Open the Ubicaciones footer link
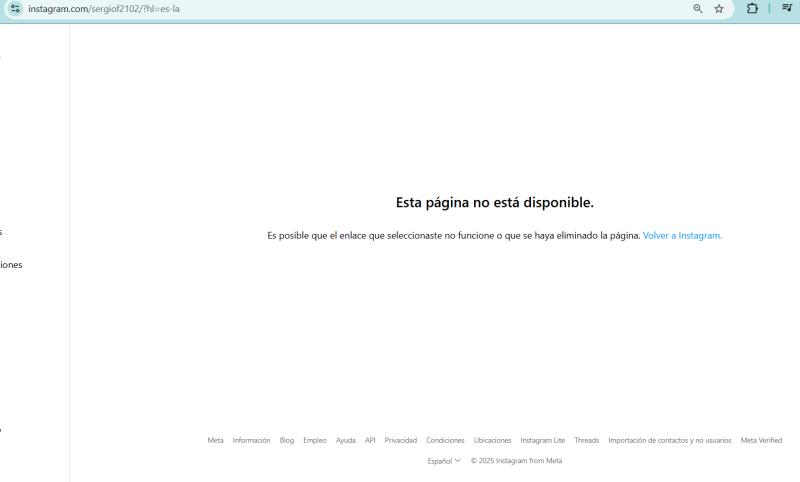The image size is (800, 482). pos(492,440)
